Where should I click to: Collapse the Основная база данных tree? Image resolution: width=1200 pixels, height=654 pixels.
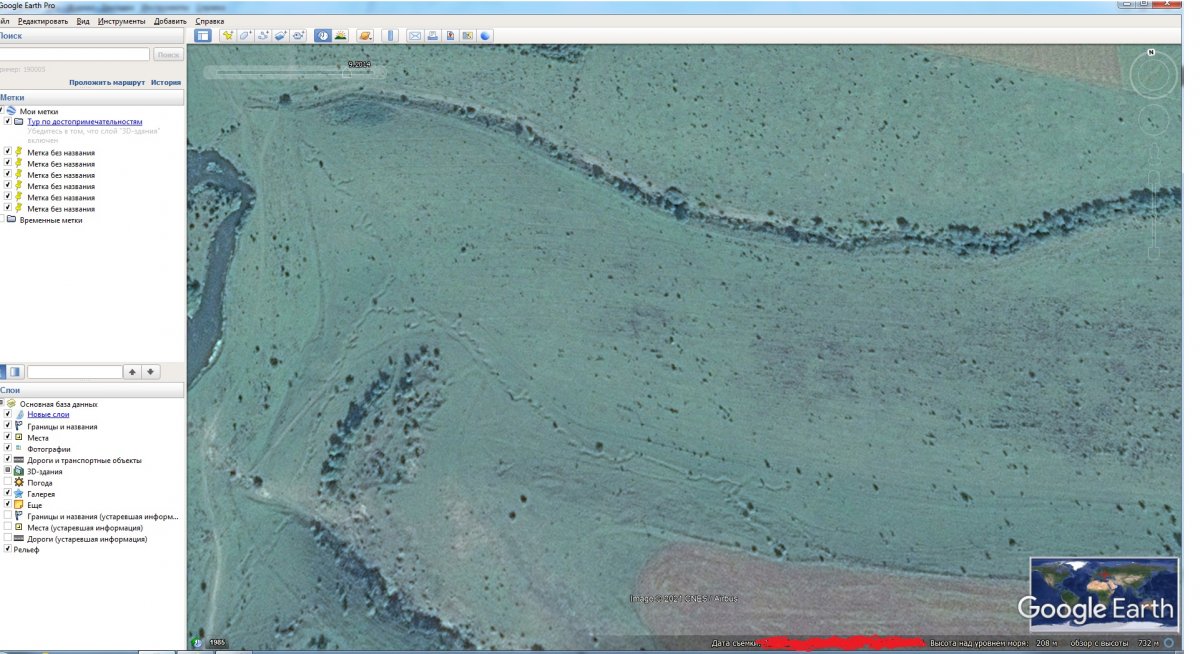[x=2, y=404]
